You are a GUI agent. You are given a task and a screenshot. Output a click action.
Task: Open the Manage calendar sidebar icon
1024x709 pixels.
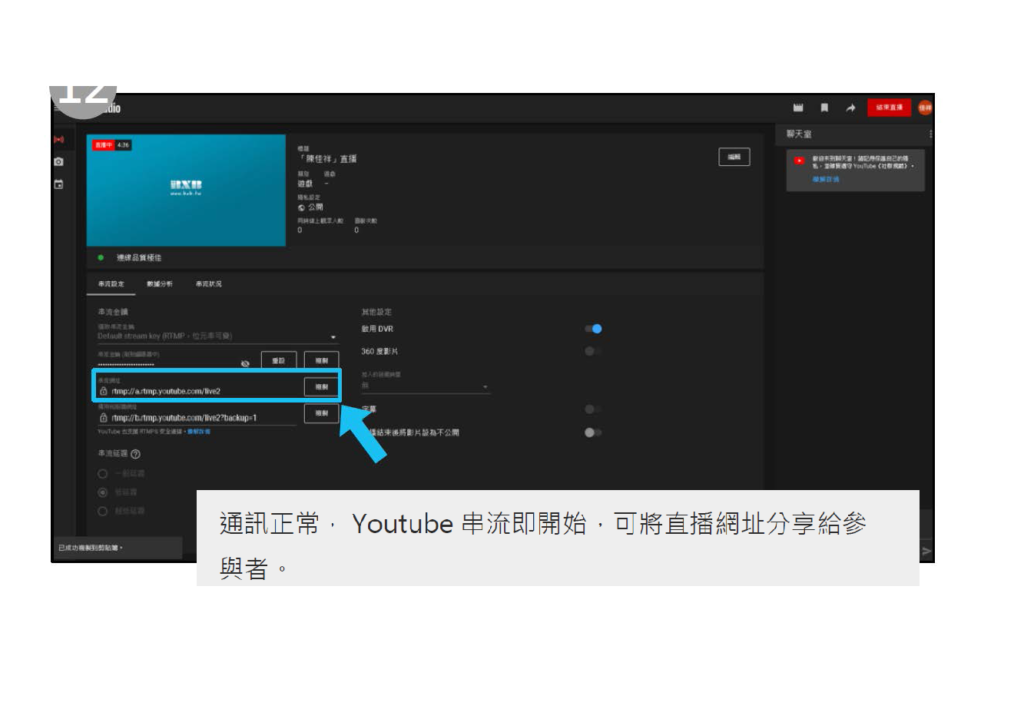58,184
